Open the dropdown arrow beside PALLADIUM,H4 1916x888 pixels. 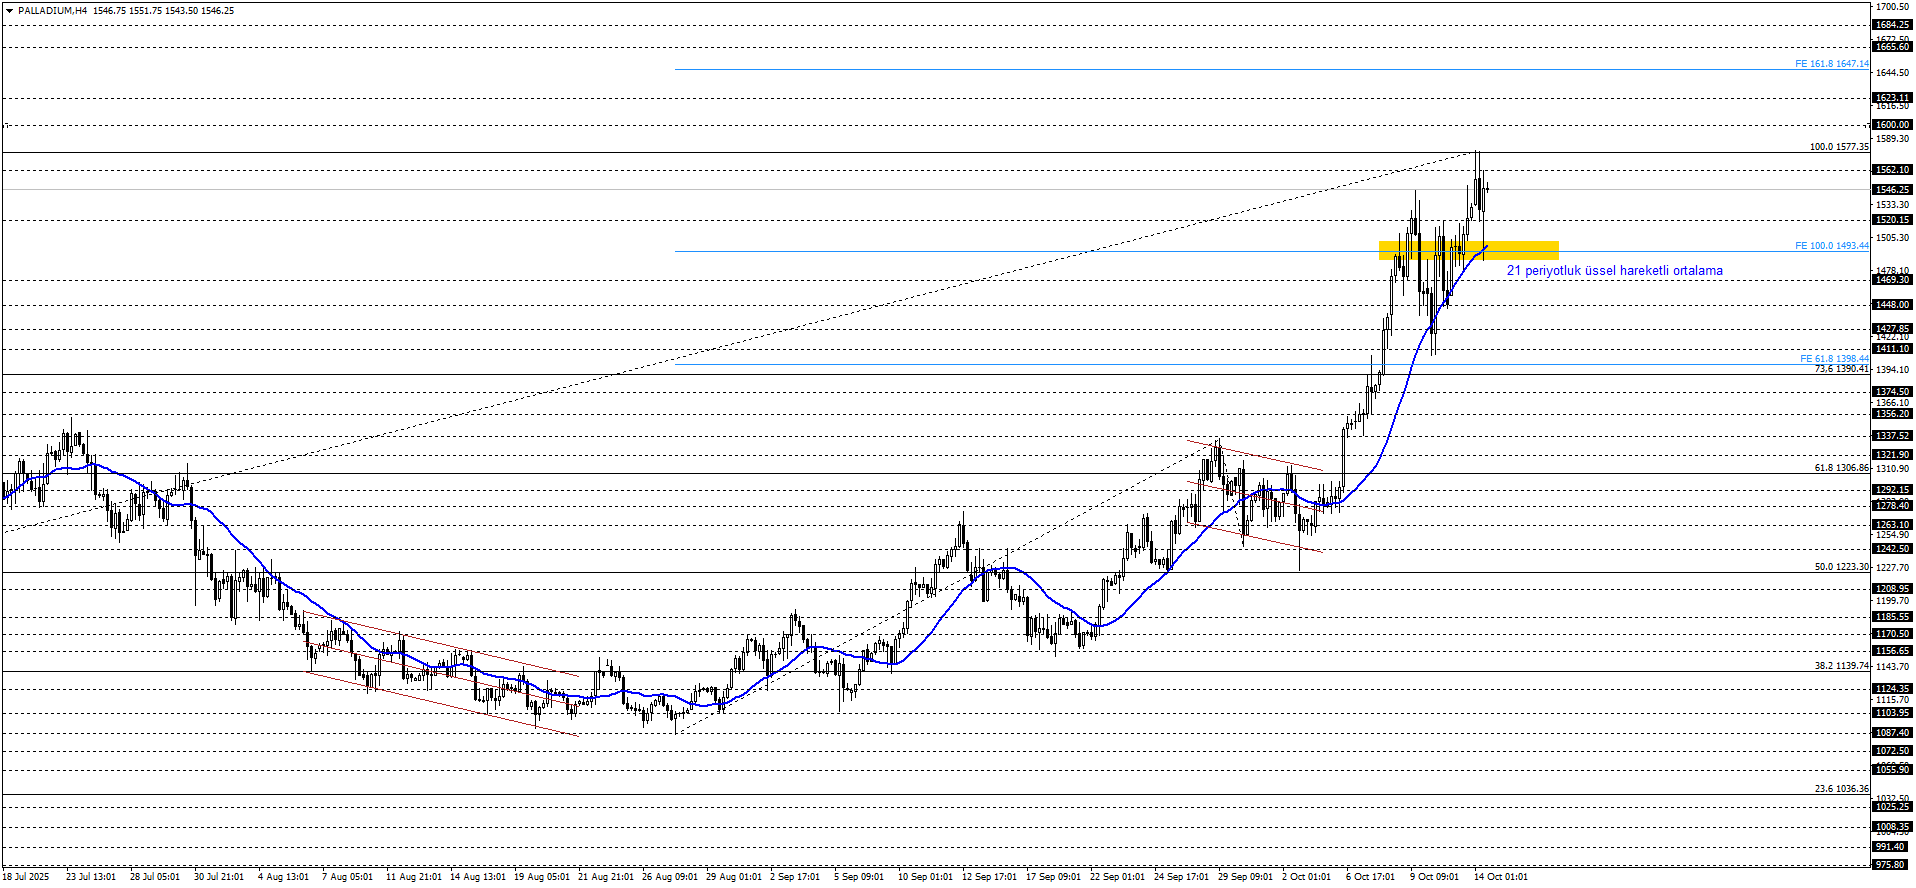pyautogui.click(x=9, y=11)
